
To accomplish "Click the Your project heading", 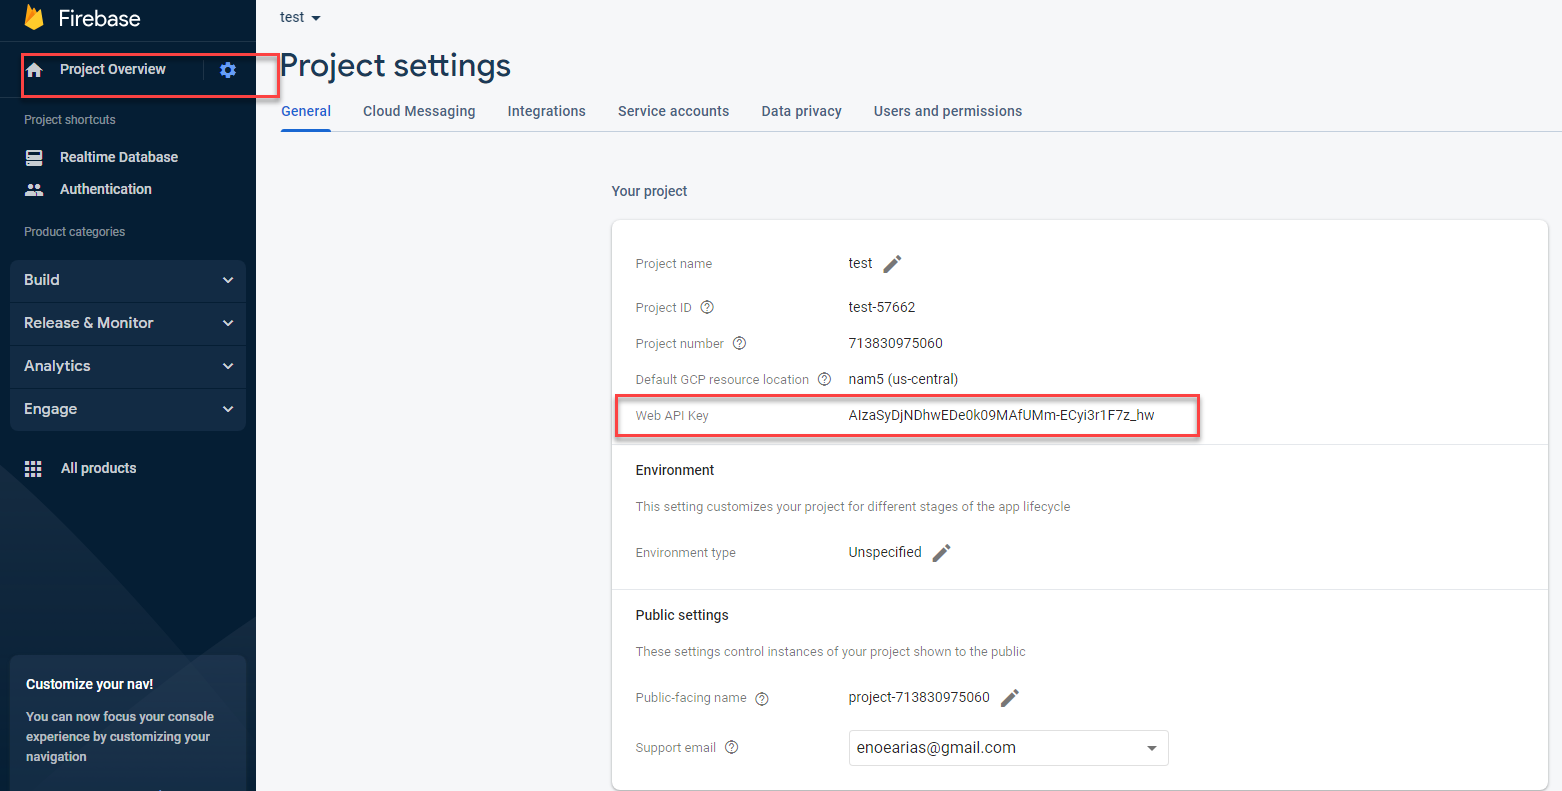I will 650,191.
